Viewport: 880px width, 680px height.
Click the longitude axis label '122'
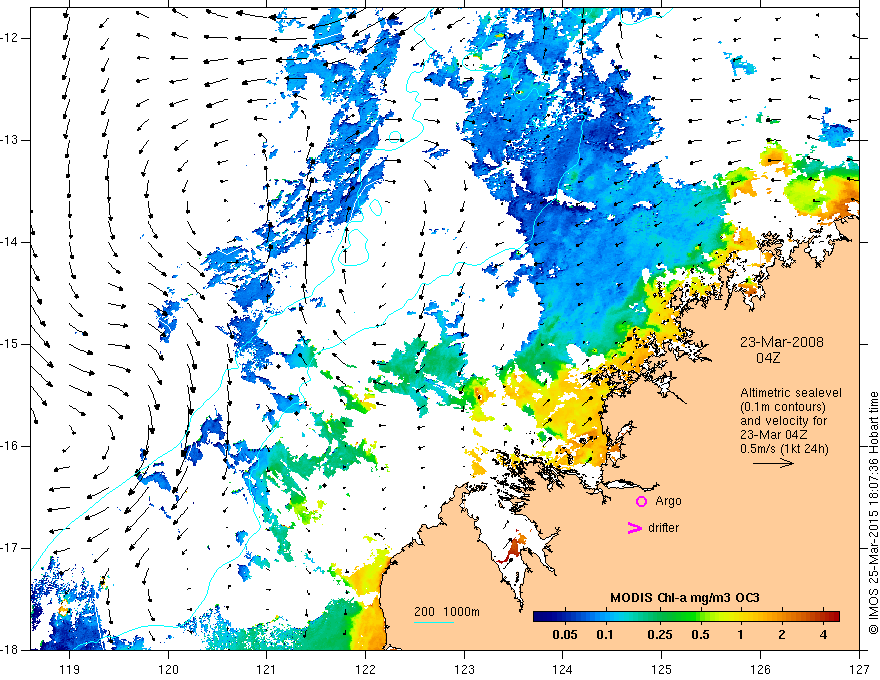(365, 669)
